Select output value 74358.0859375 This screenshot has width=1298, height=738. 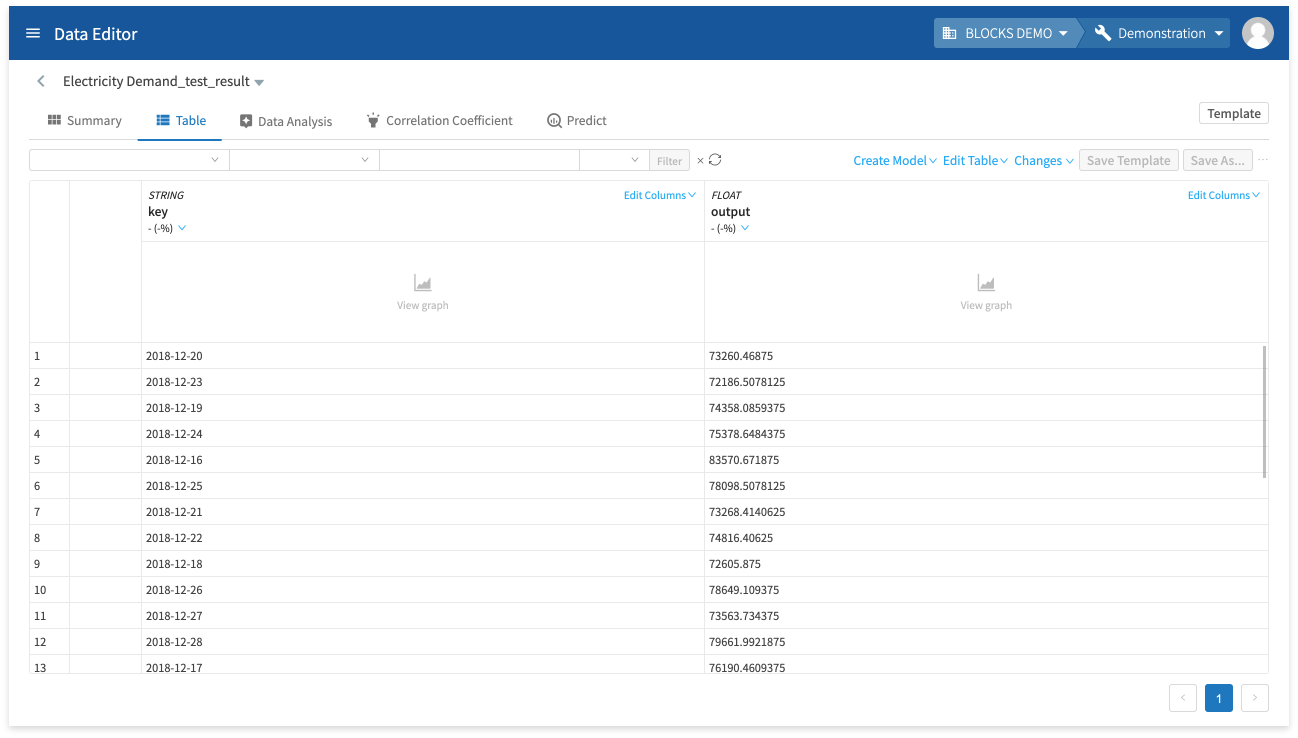pos(986,408)
